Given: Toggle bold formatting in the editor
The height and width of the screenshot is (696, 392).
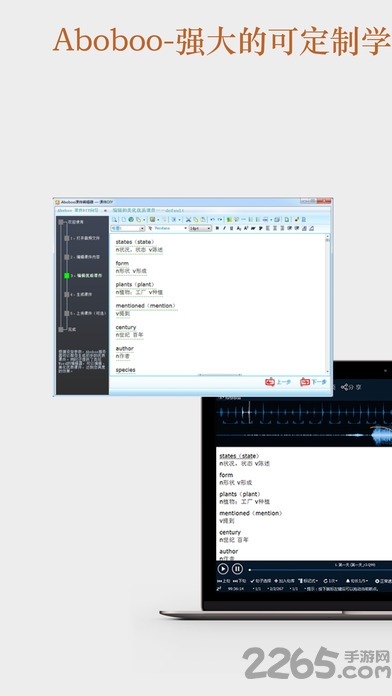Looking at the screenshot, I should tap(217, 228).
